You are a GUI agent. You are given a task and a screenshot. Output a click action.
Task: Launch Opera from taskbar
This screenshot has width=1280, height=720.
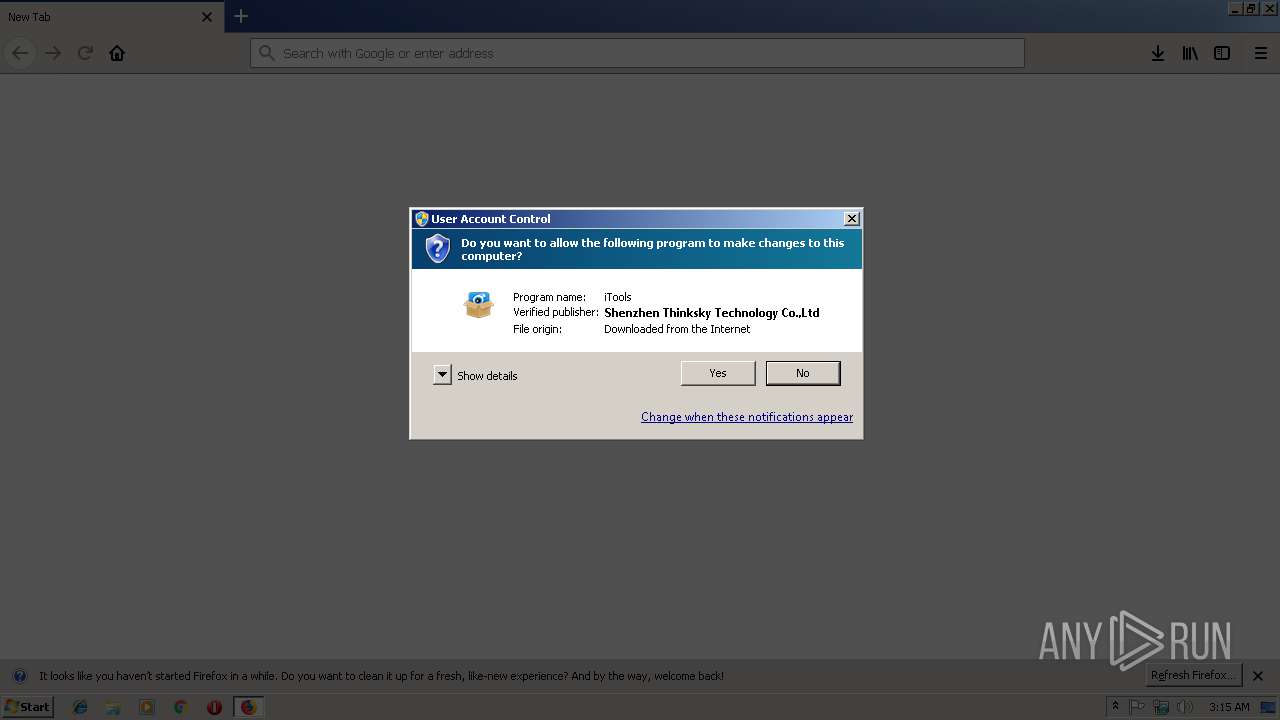pyautogui.click(x=214, y=707)
